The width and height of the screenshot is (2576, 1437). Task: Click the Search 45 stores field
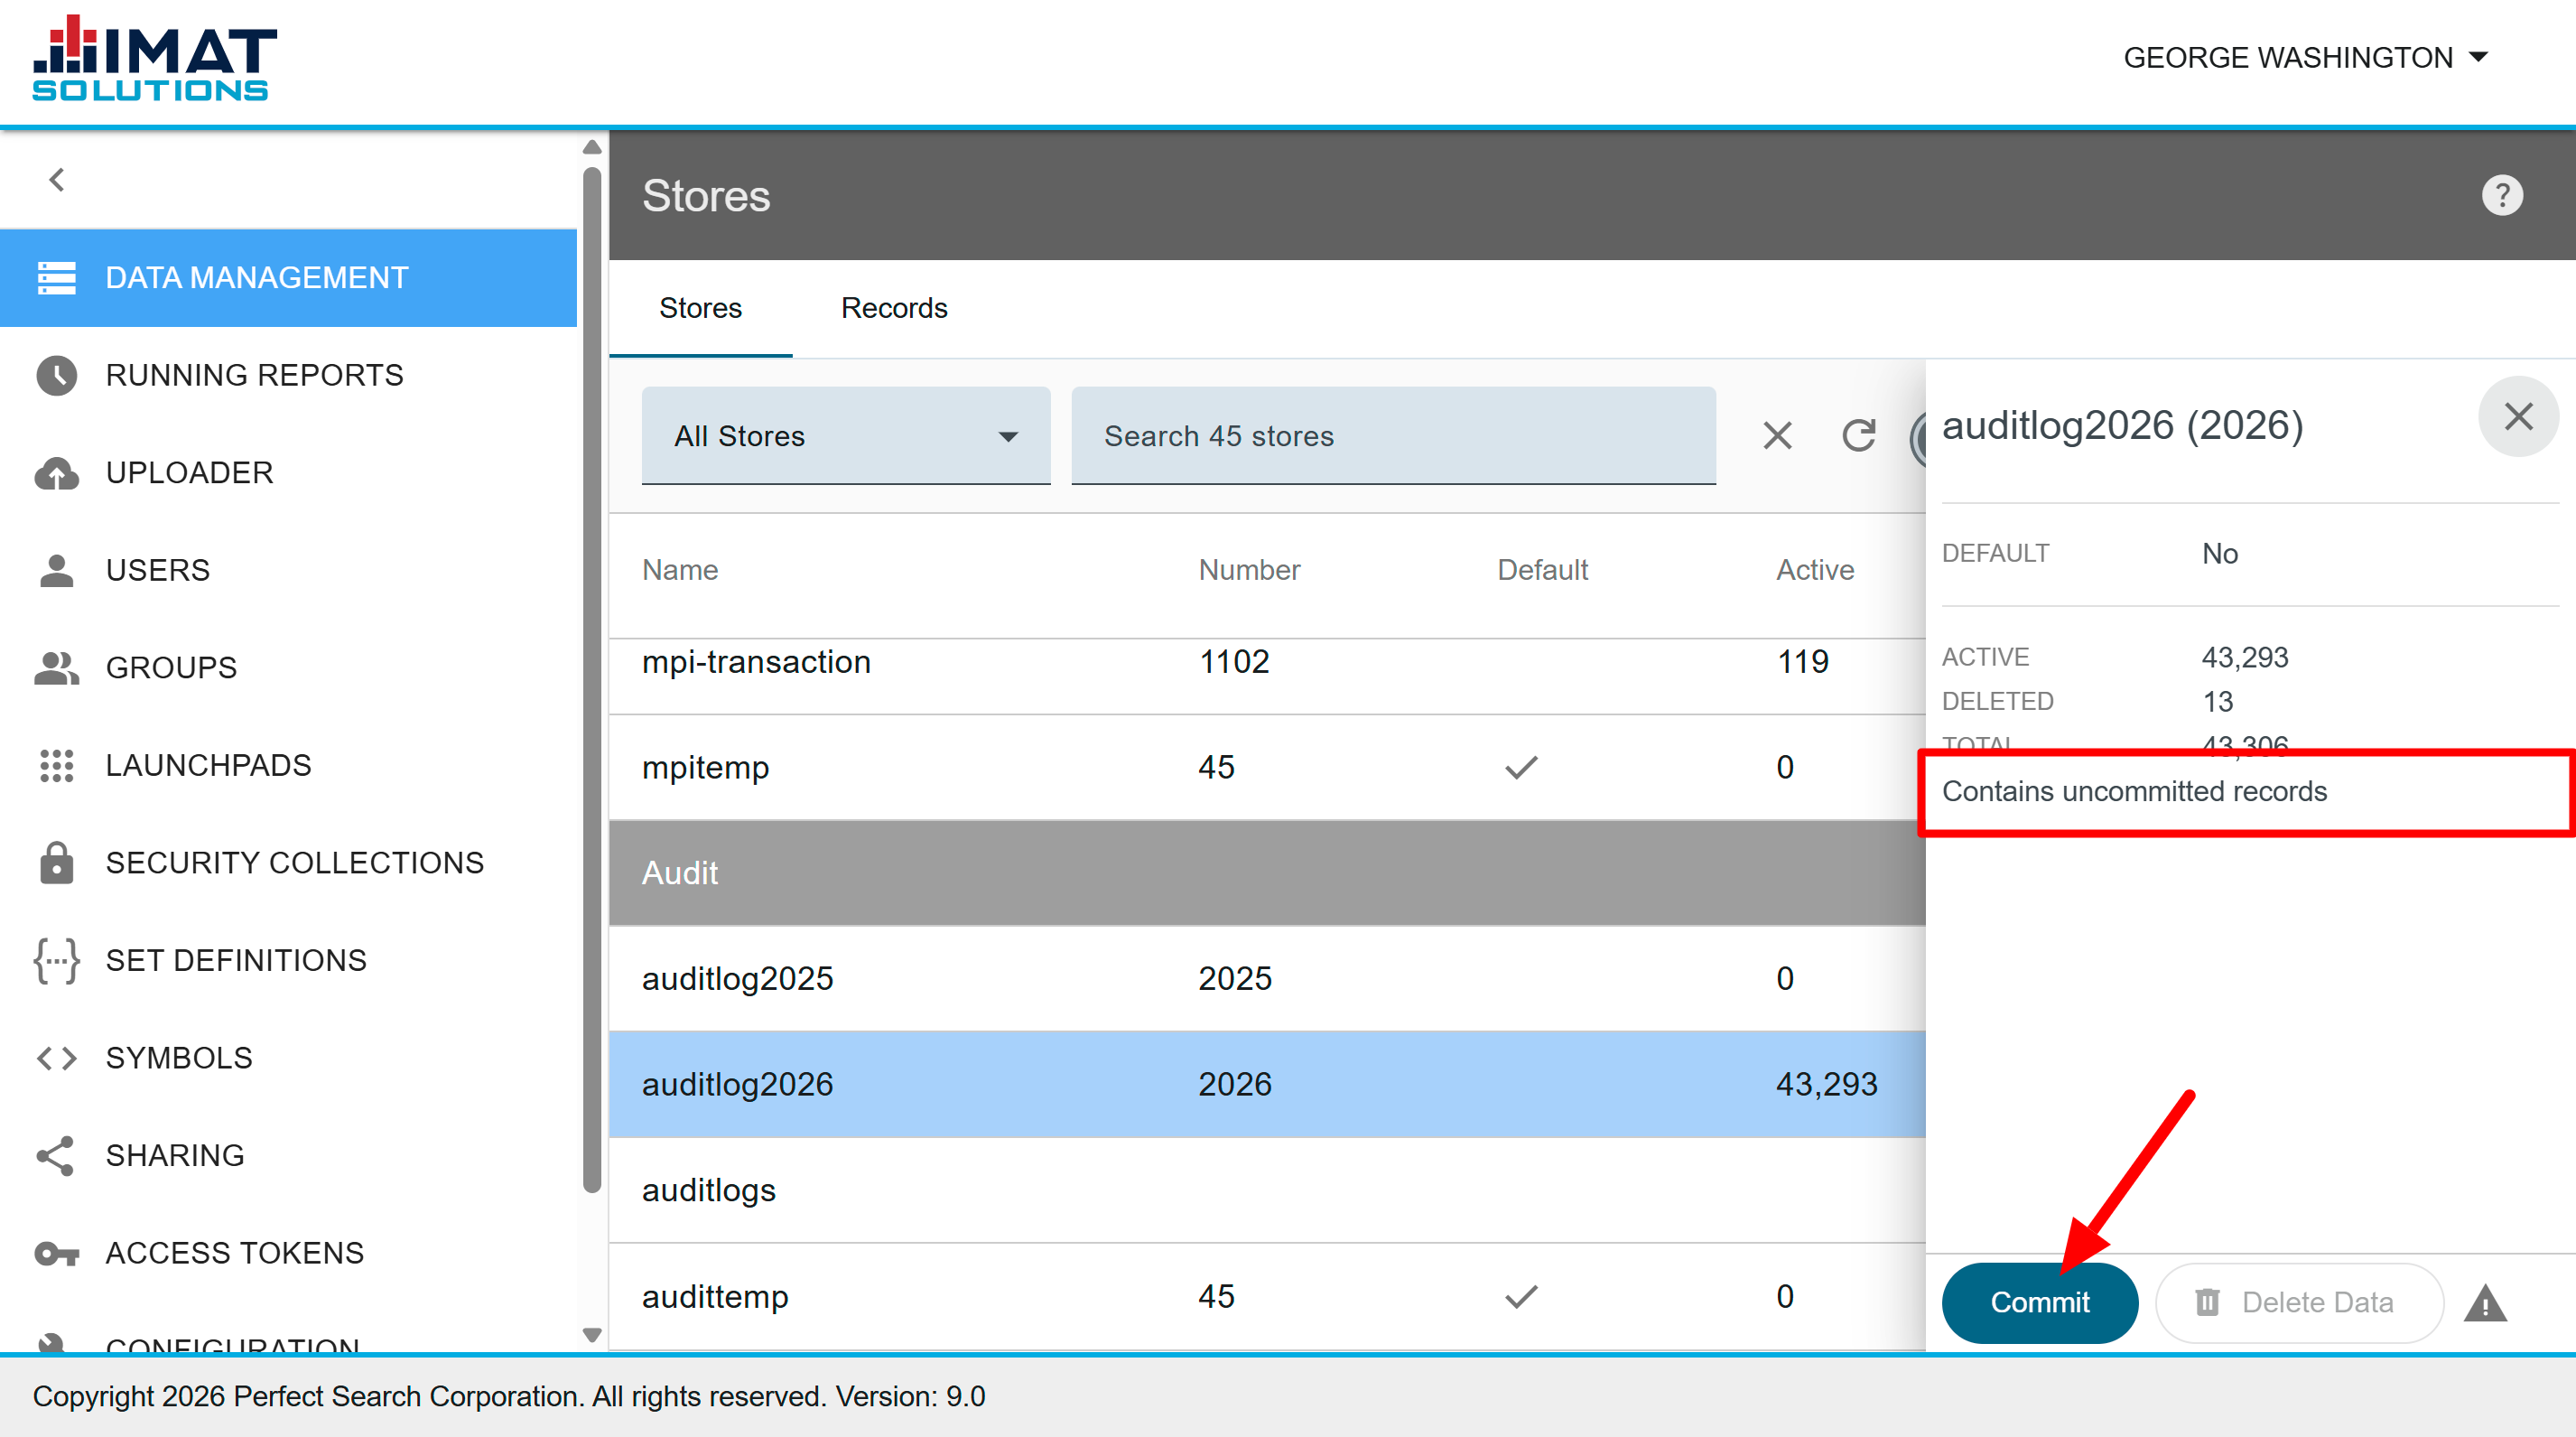pyautogui.click(x=1393, y=436)
